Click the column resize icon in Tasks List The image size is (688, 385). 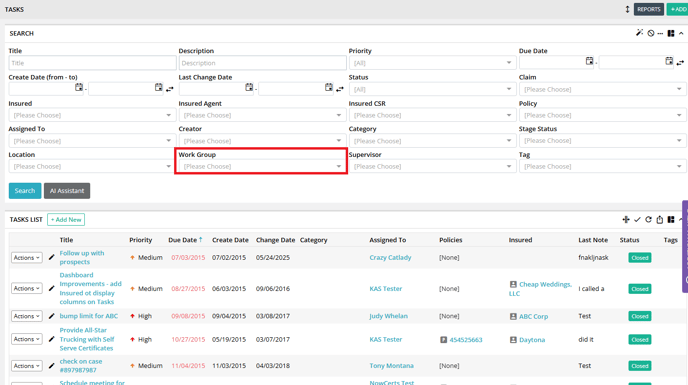click(626, 219)
